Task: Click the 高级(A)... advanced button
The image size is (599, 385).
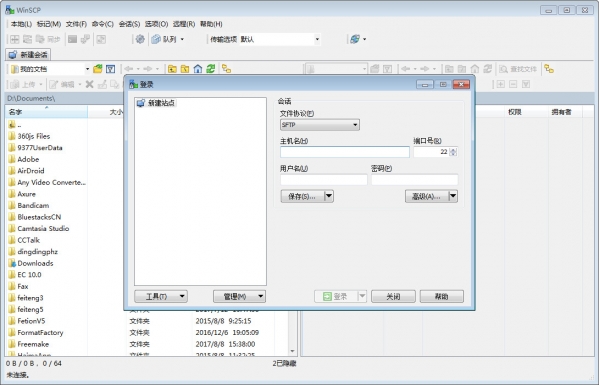Action: pyautogui.click(x=426, y=196)
